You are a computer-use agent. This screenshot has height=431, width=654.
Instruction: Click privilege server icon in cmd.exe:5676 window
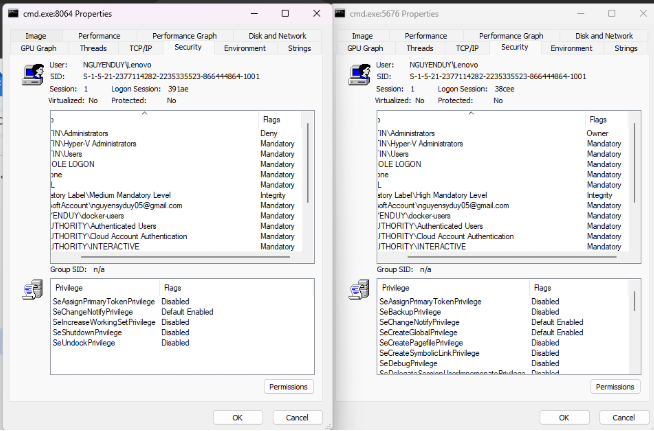(359, 290)
